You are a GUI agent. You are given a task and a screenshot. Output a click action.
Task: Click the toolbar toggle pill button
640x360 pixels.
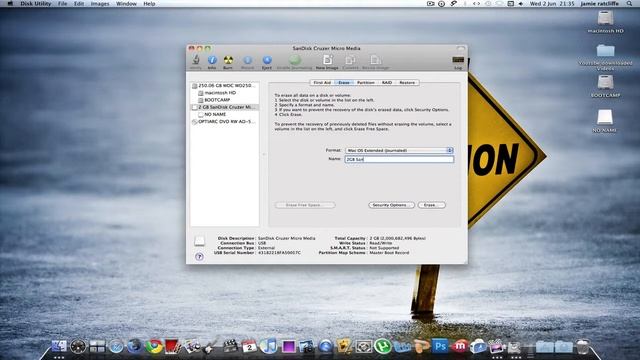(x=460, y=49)
